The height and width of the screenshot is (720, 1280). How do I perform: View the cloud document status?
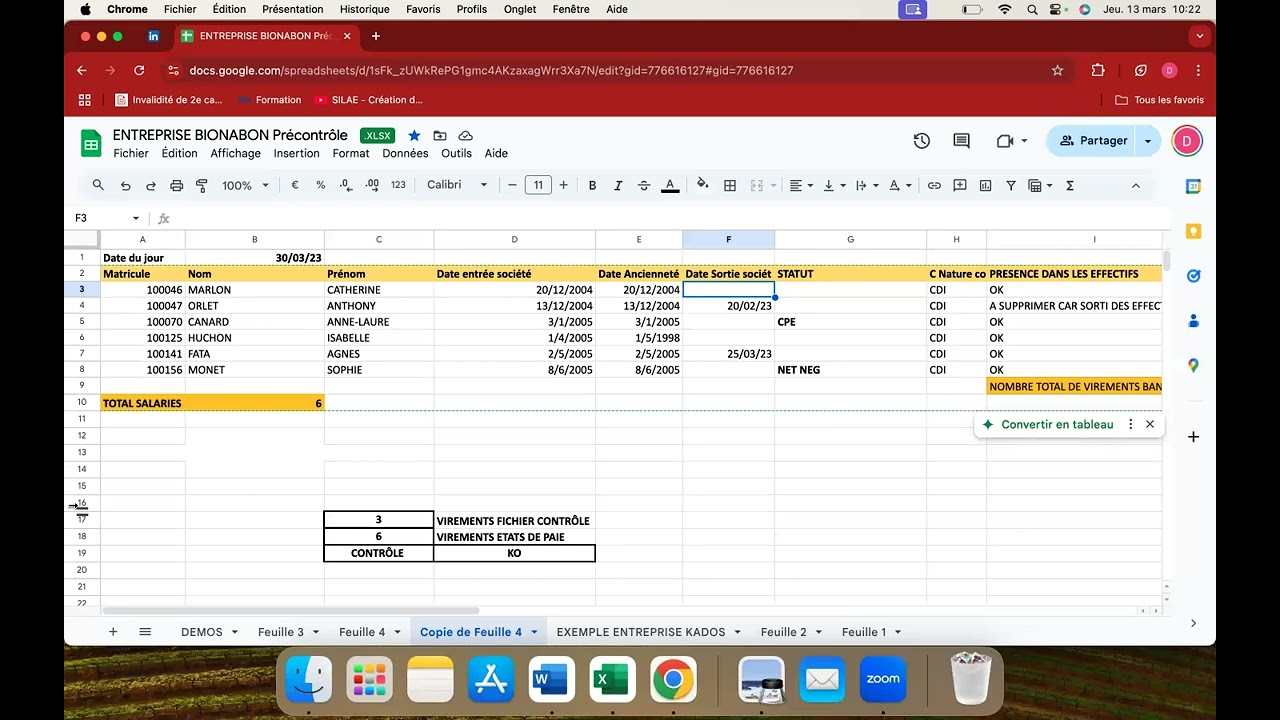466,135
